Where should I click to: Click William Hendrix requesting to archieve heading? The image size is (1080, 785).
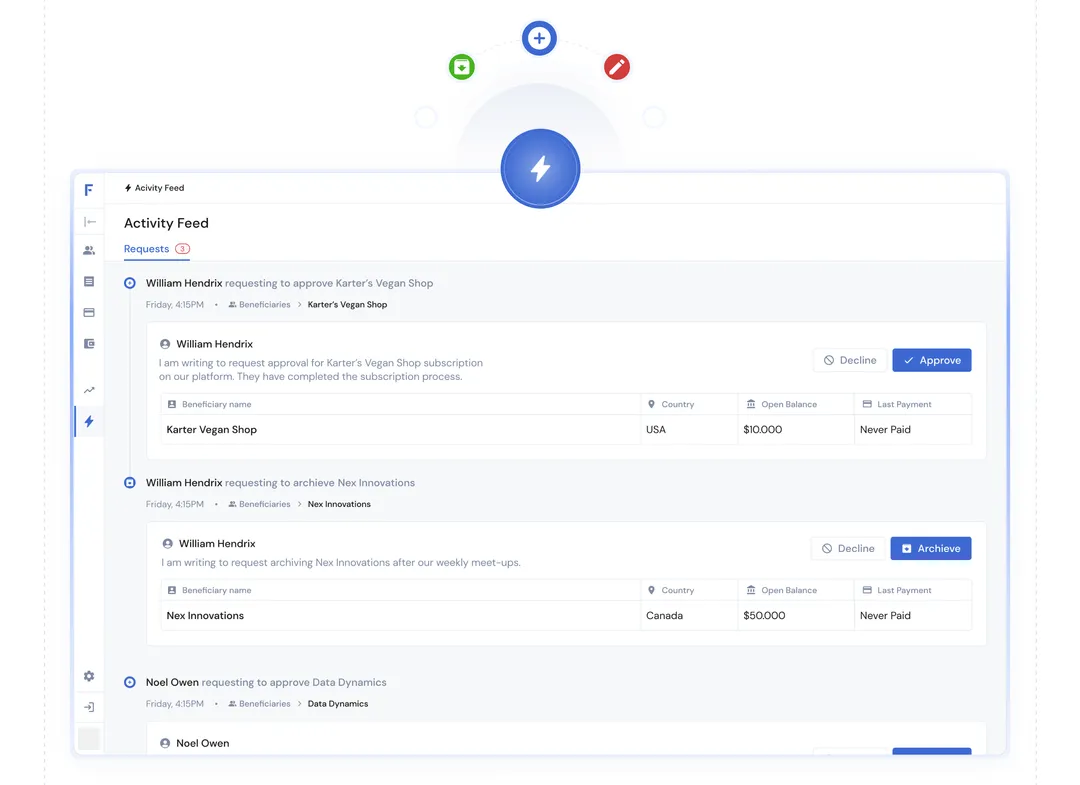280,483
